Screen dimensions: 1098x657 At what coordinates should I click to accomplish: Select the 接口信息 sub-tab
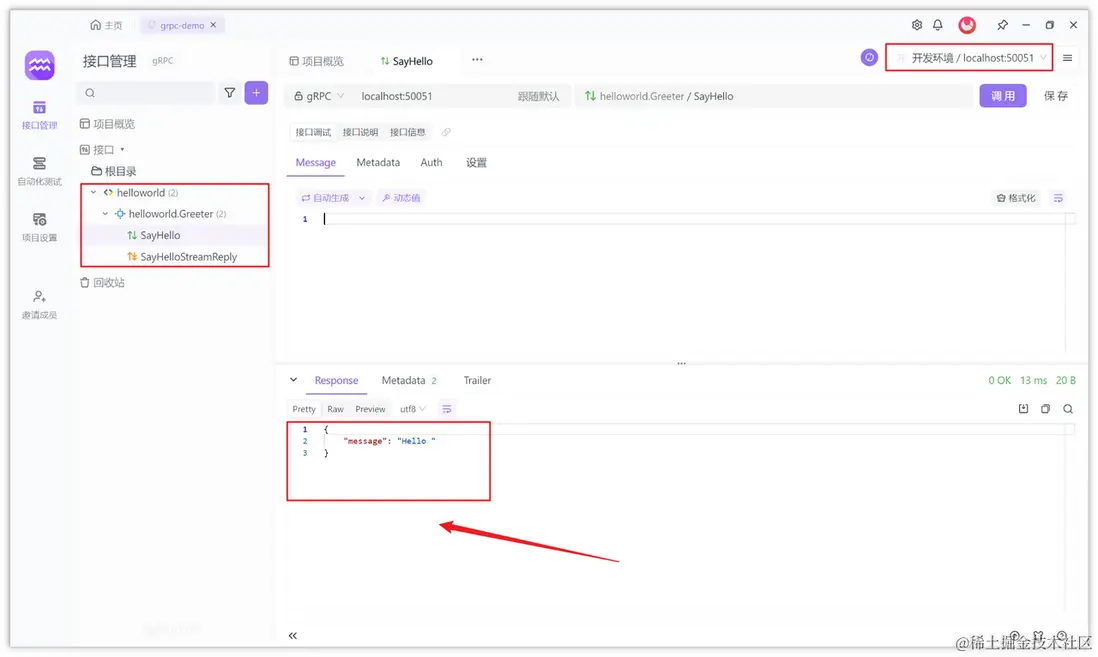[408, 132]
